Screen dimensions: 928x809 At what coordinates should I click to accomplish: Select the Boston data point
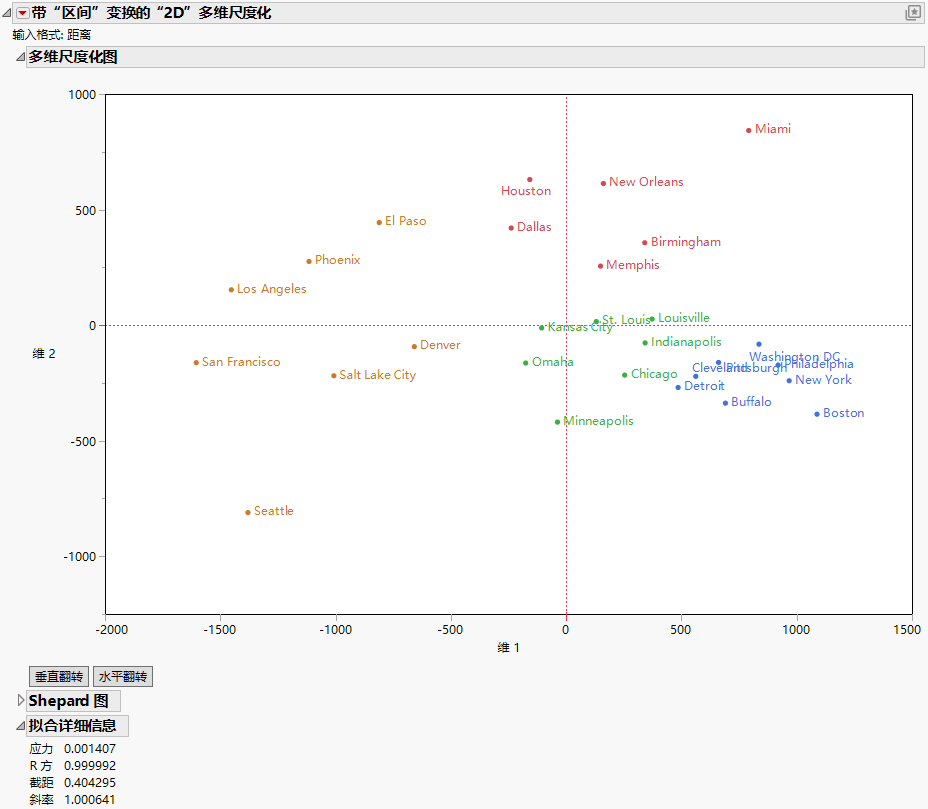(817, 414)
